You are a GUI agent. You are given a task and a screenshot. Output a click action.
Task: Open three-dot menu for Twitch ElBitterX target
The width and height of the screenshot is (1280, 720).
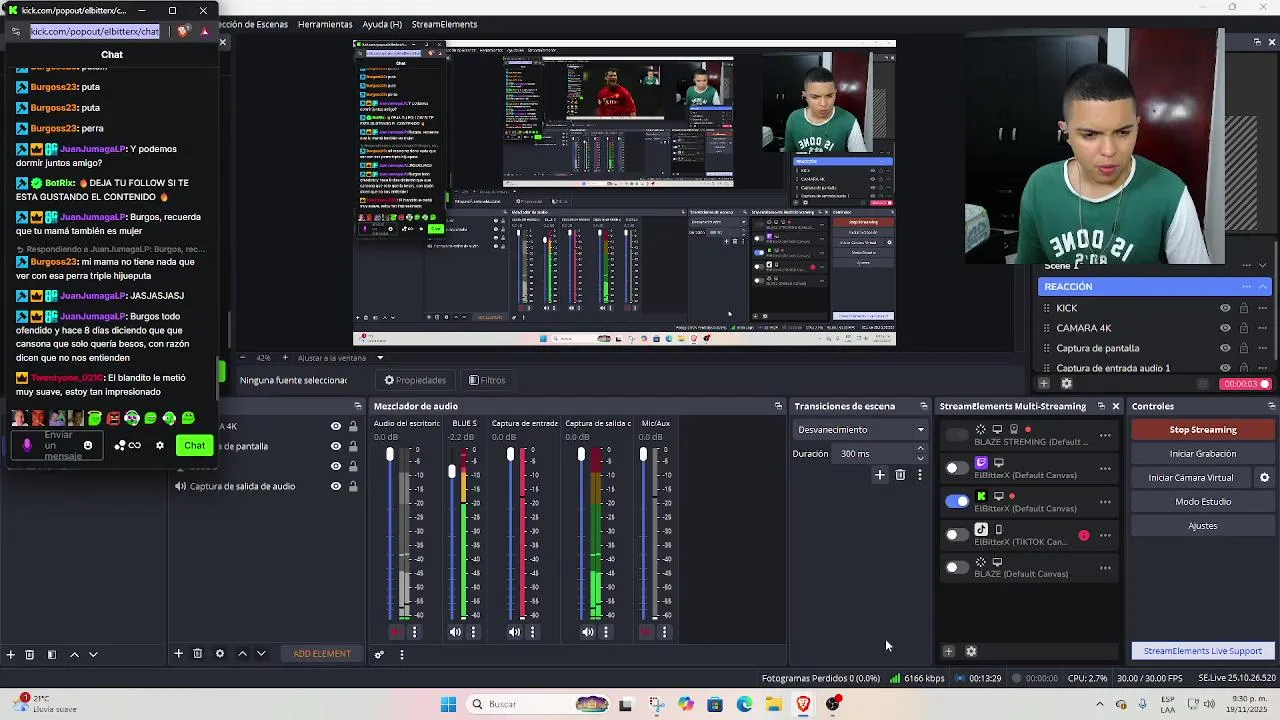1105,468
